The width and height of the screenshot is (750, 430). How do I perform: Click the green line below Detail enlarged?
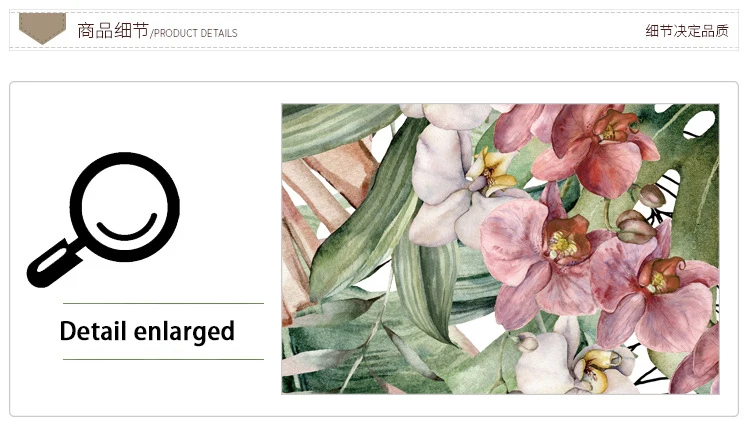(x=163, y=359)
